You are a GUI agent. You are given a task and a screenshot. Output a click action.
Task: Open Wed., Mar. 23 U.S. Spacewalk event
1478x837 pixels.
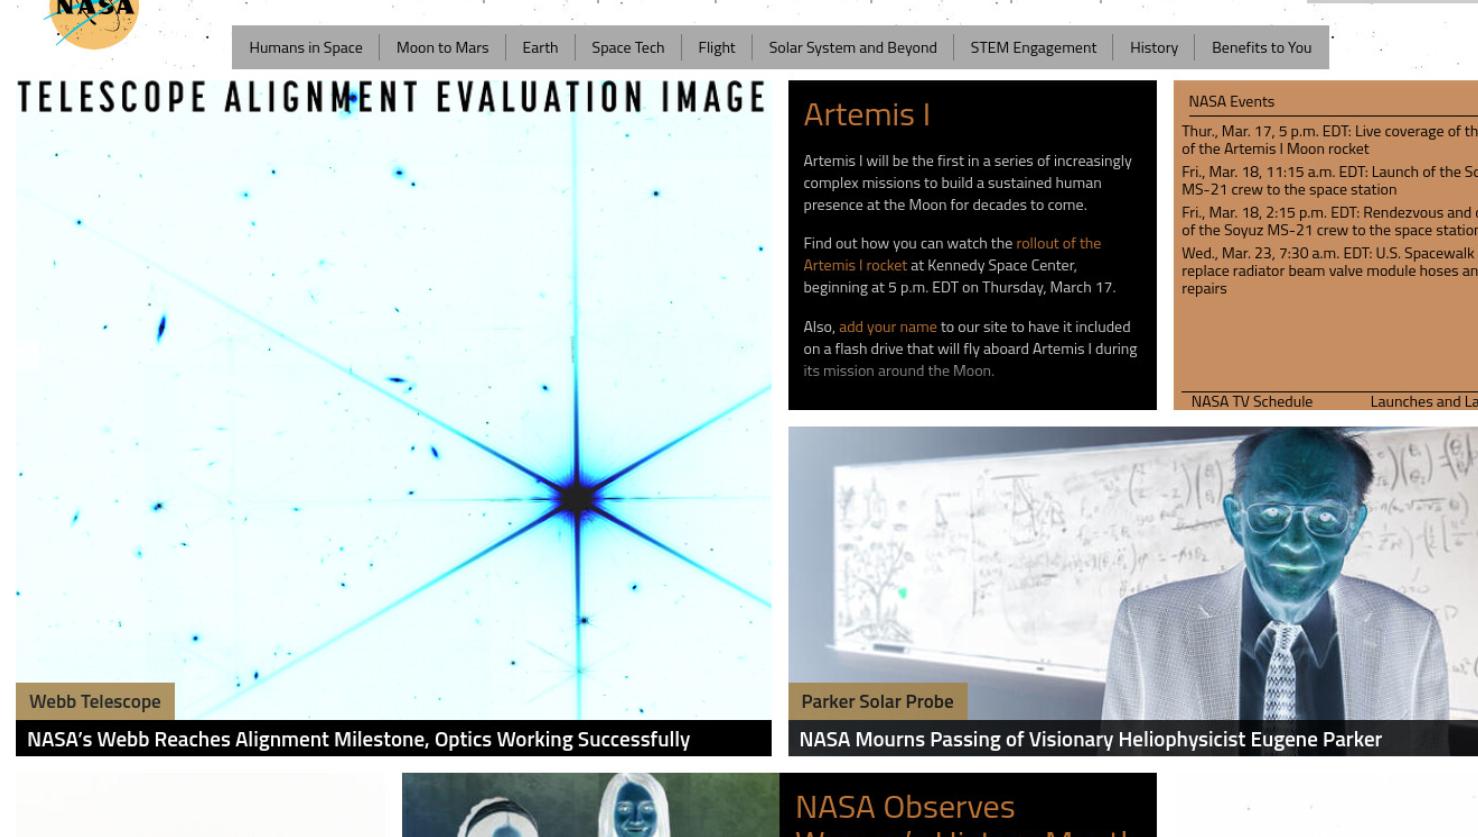(x=1329, y=270)
